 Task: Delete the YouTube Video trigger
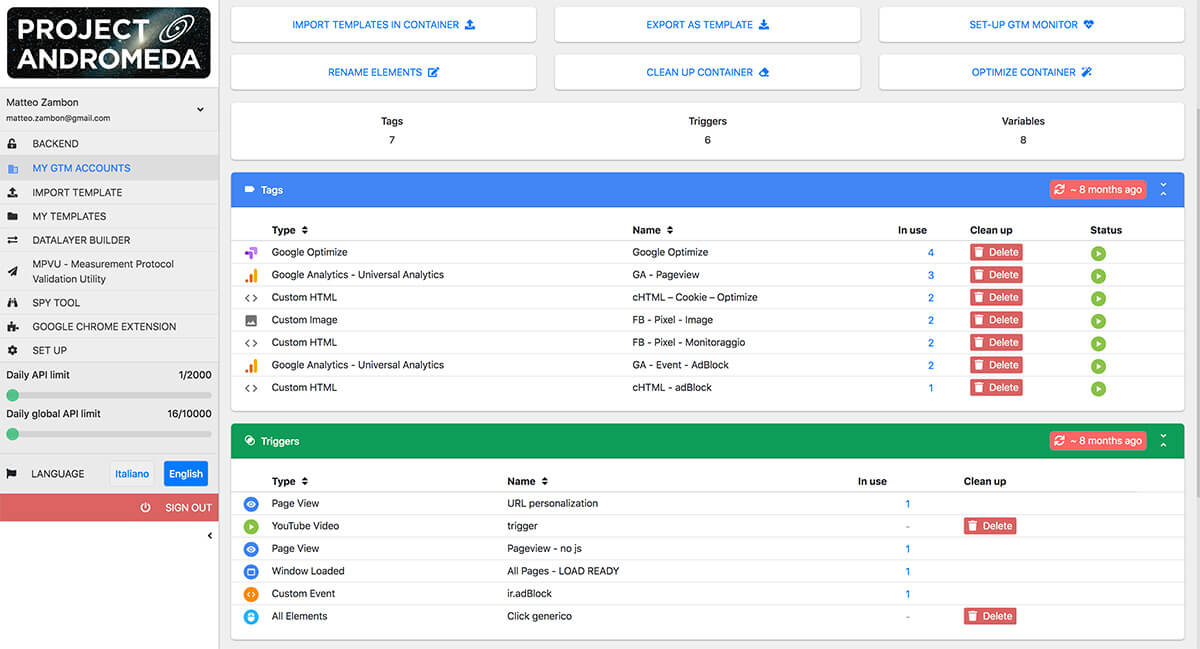990,526
